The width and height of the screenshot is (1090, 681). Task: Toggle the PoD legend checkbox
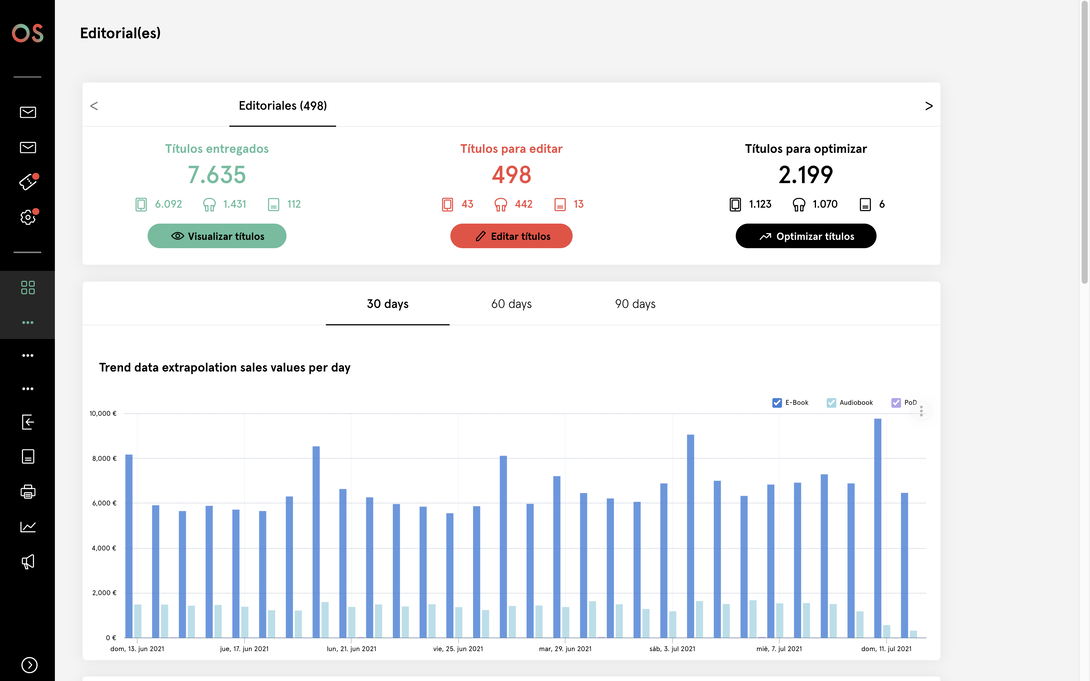coord(896,403)
